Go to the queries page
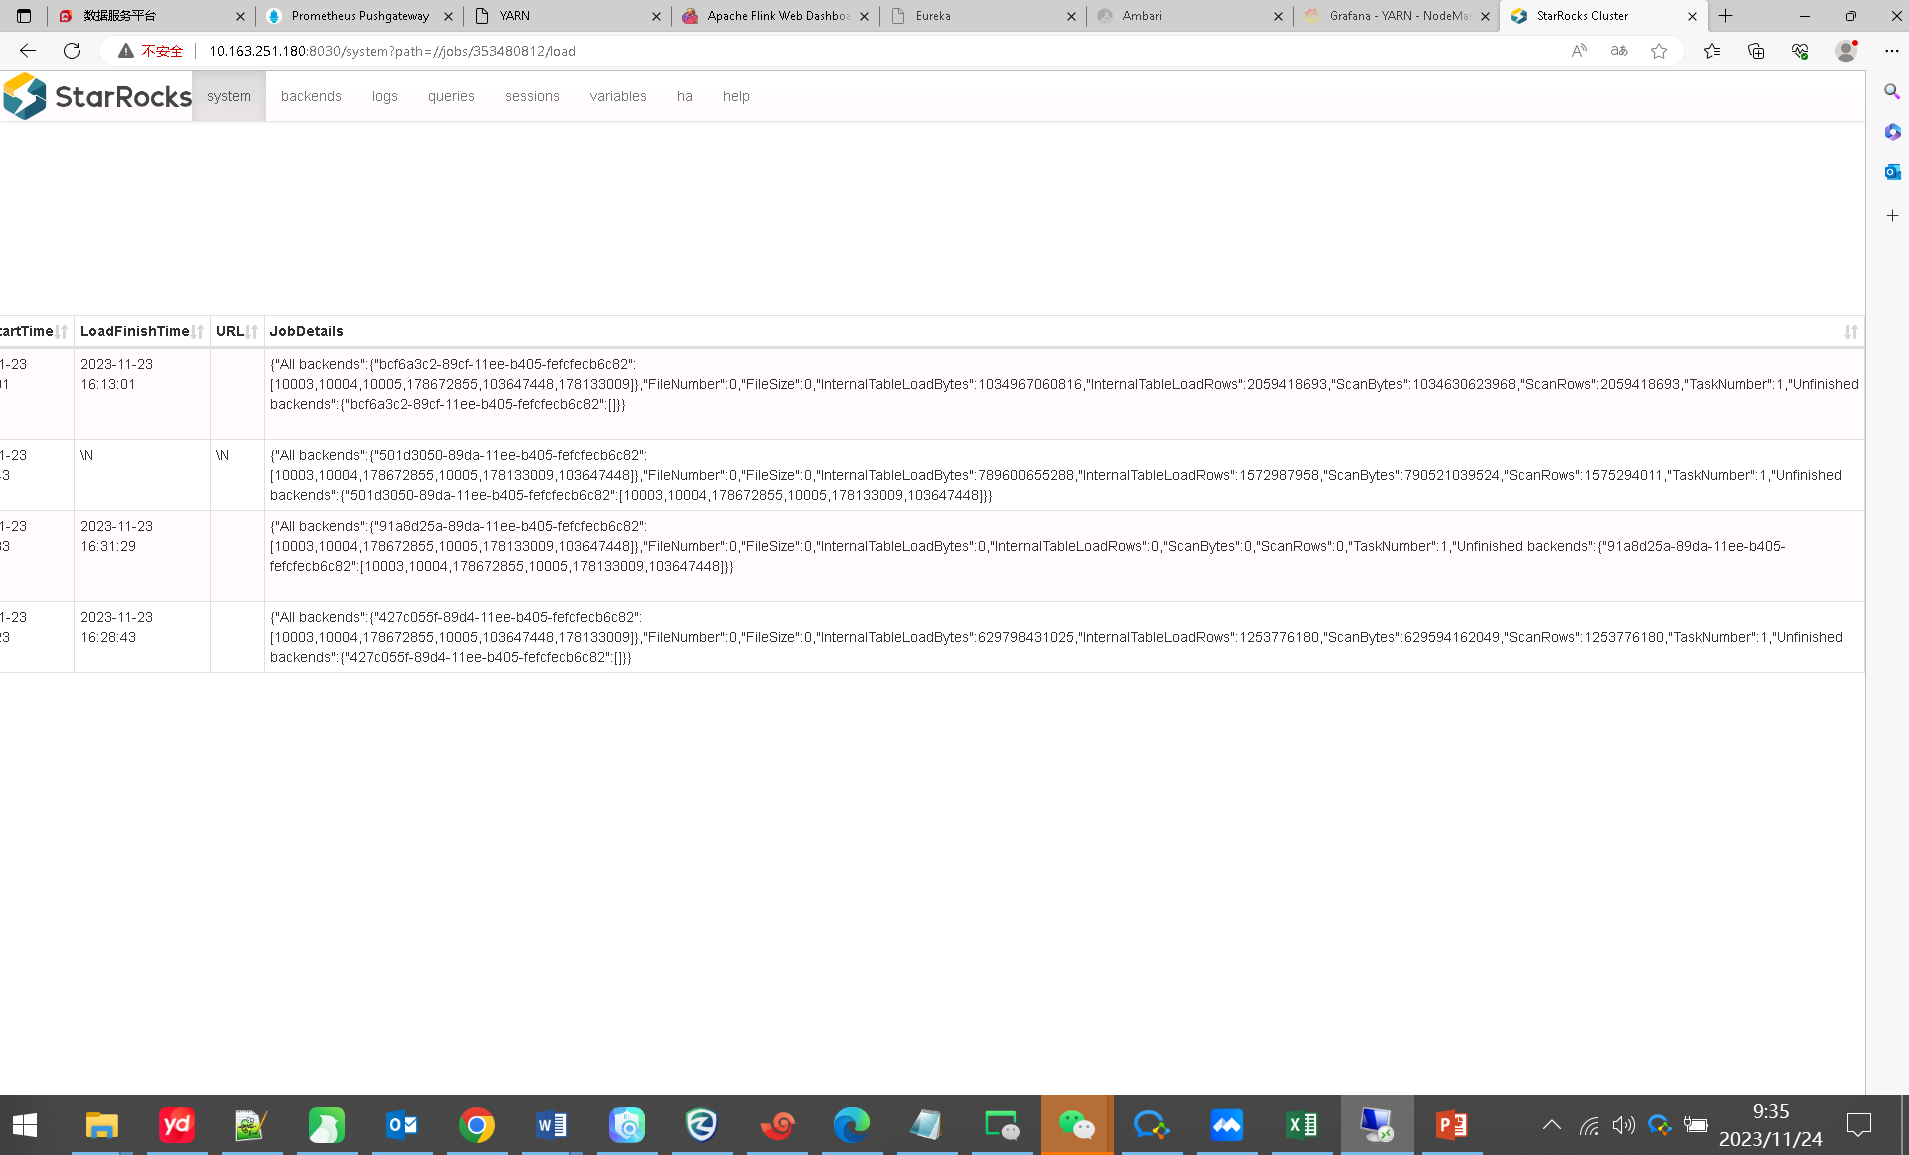Image resolution: width=1909 pixels, height=1155 pixels. [451, 96]
